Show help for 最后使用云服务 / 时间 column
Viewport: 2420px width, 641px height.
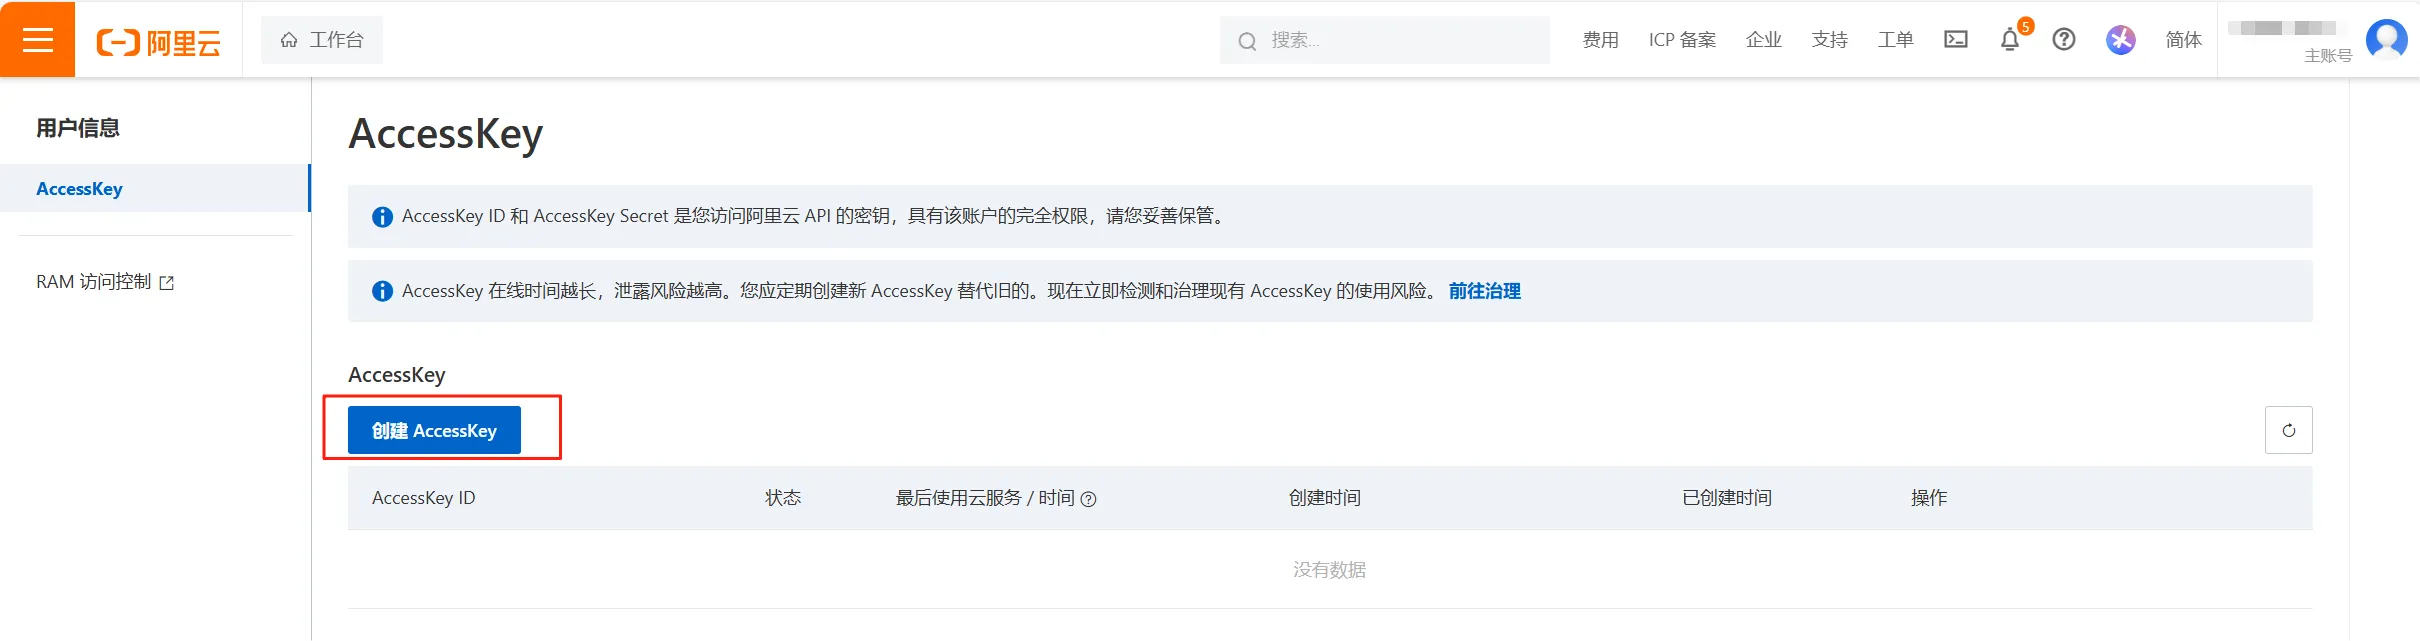click(x=1089, y=499)
